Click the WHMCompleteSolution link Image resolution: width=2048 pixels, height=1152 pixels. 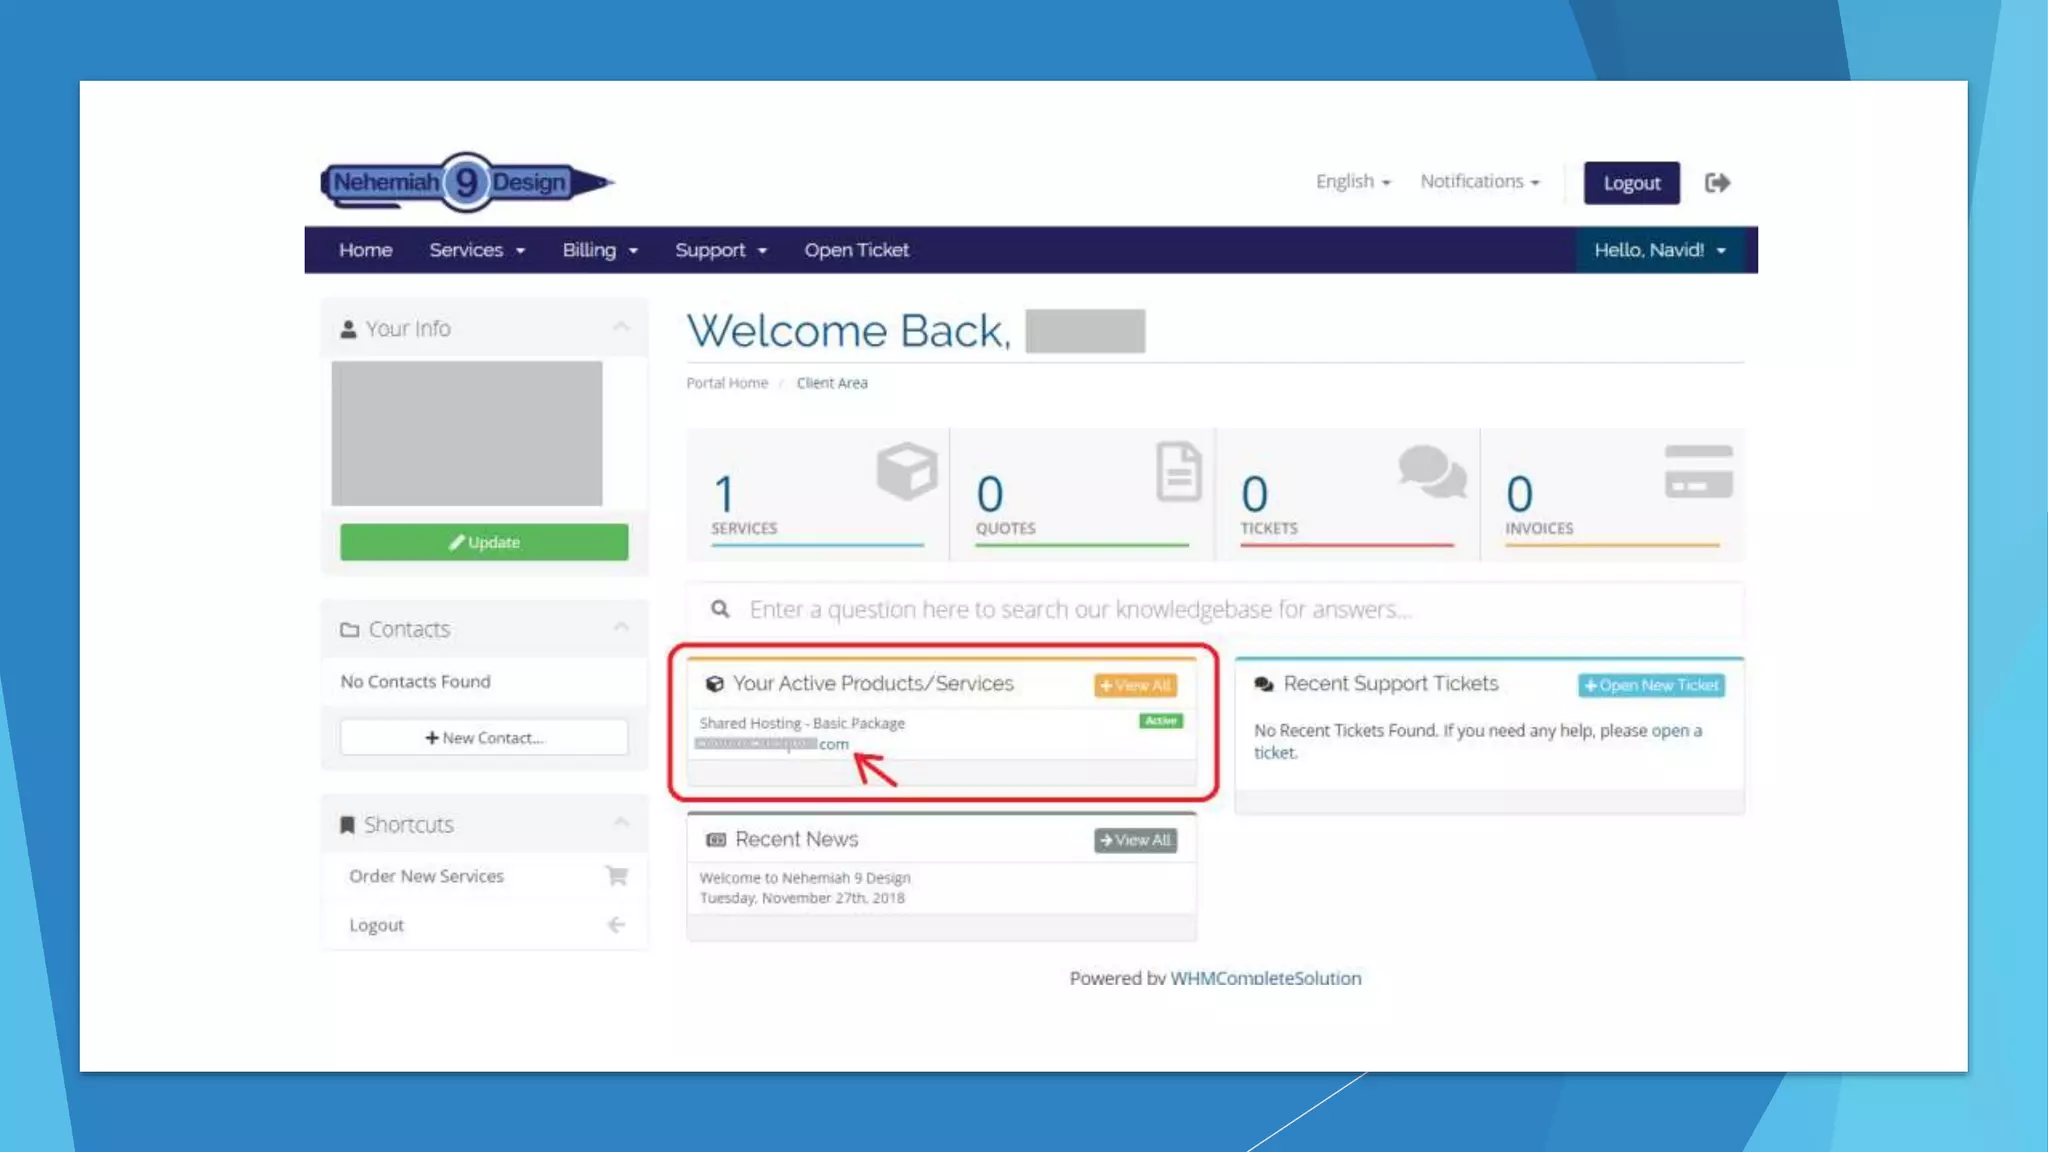[1265, 978]
